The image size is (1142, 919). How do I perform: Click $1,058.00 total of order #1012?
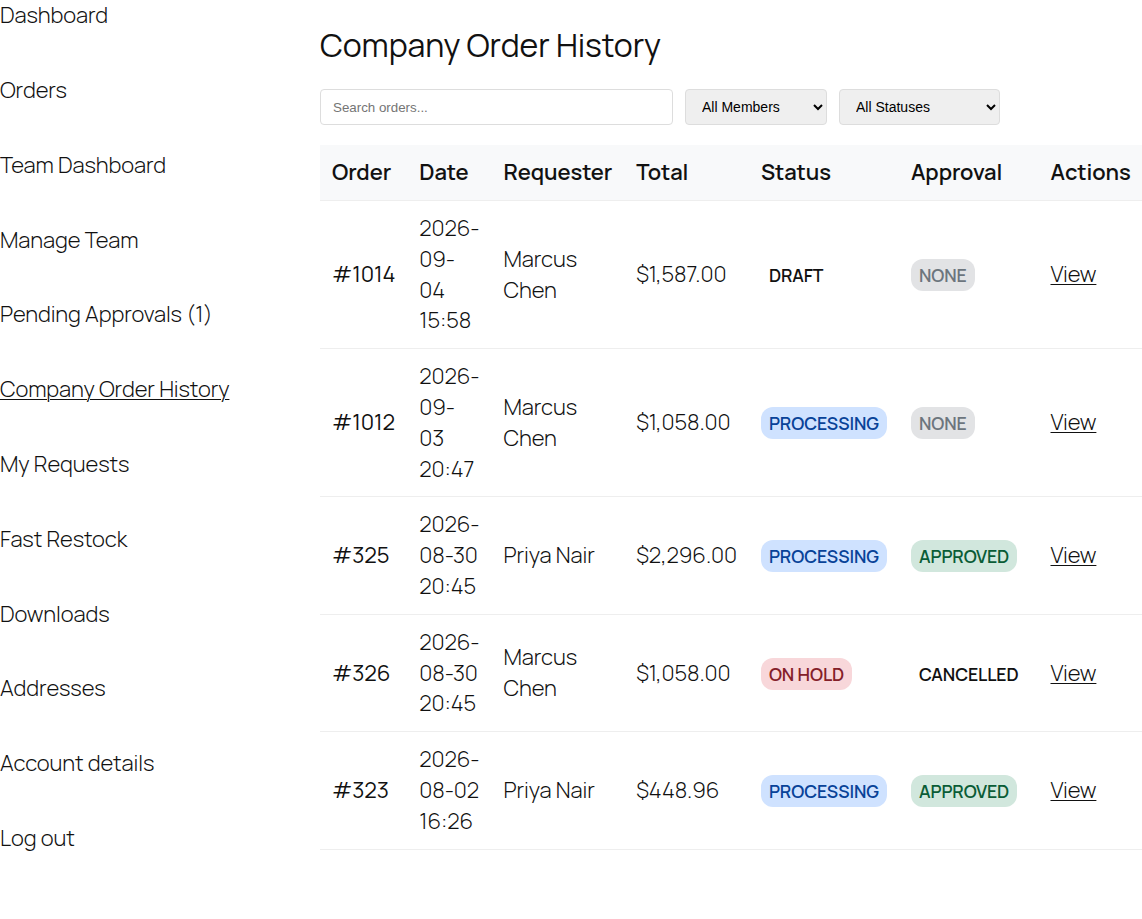(683, 422)
